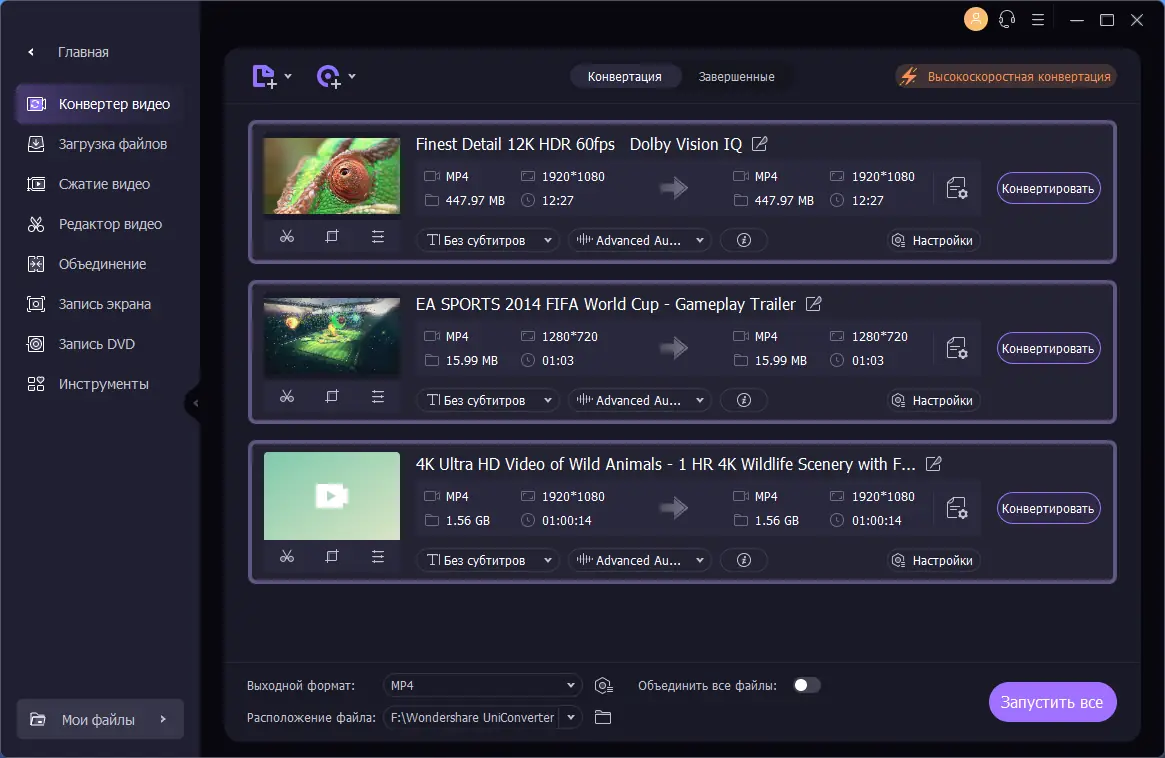
Task: Switch to the Конвертация tab
Action: click(624, 77)
